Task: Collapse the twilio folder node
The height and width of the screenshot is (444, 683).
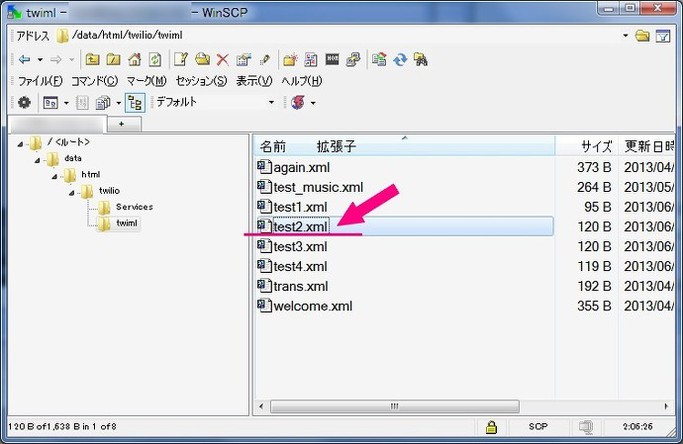Action: tap(71, 193)
